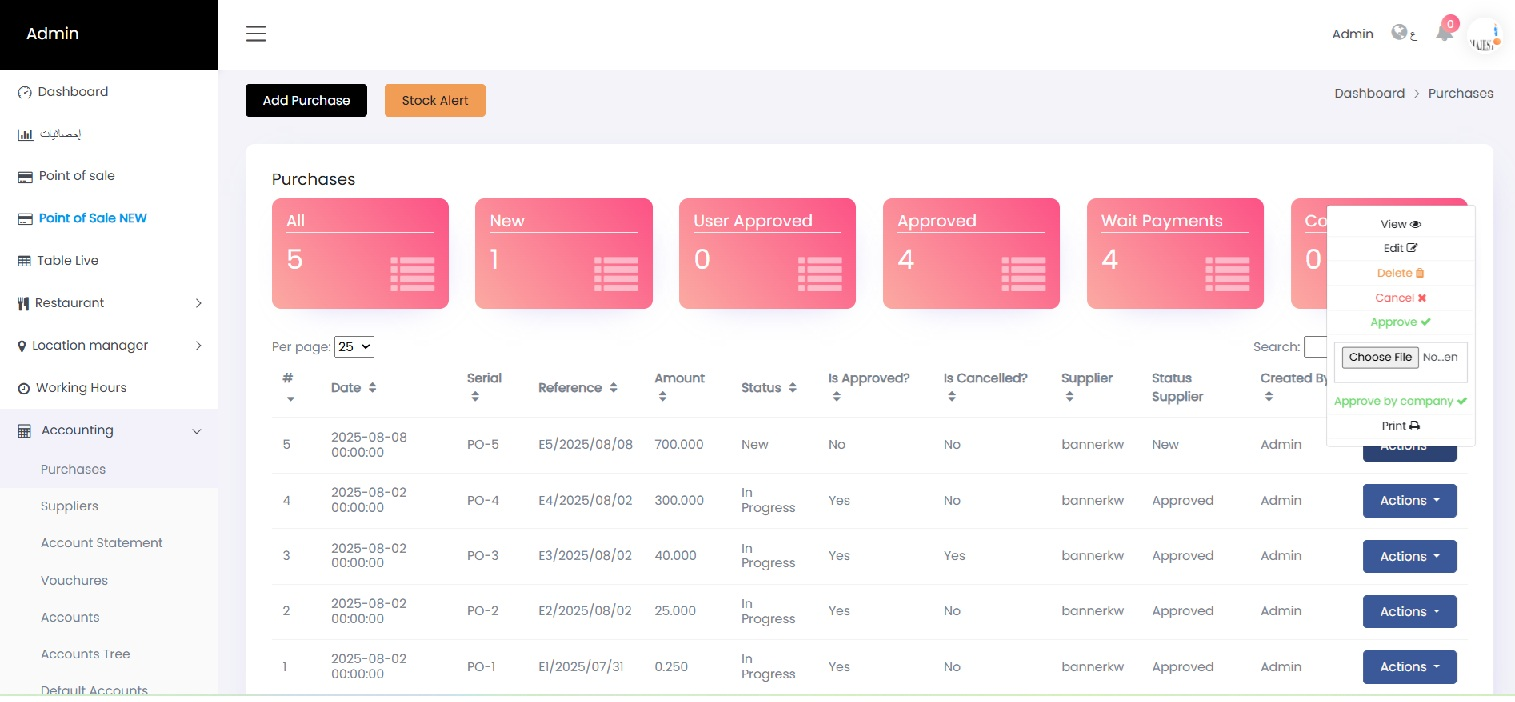Select View in the actions menu
Viewport: 1515px width, 702px height.
(x=1400, y=225)
